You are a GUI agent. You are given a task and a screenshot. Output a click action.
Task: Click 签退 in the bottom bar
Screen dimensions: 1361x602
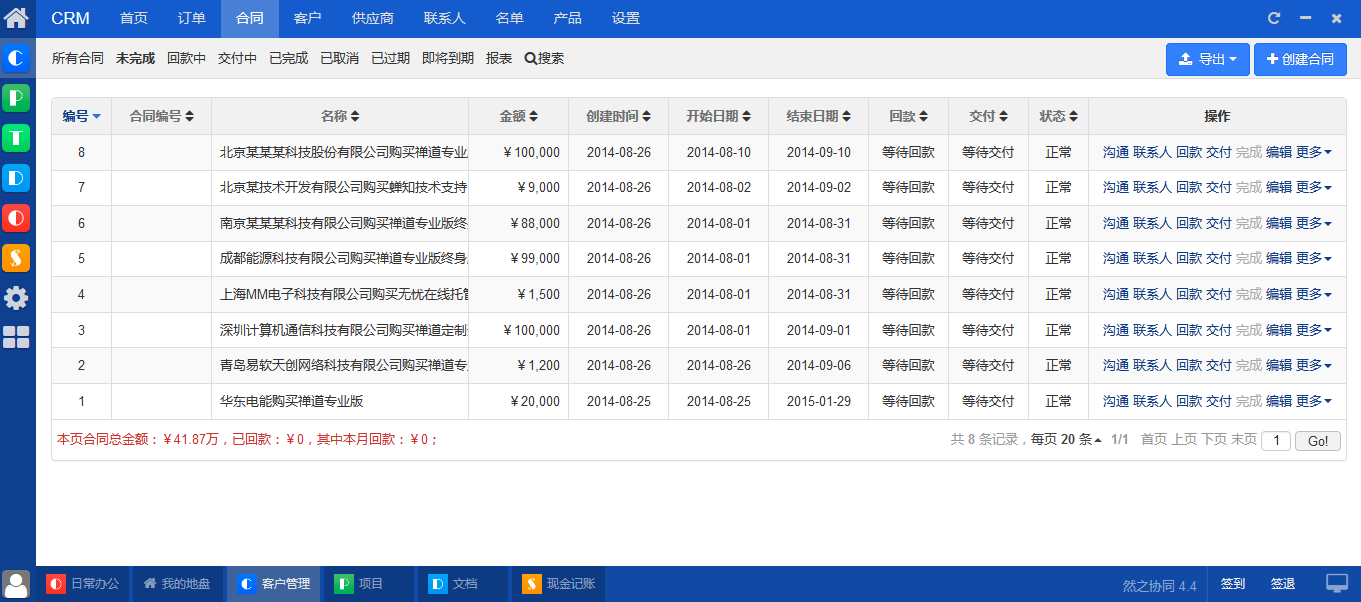point(1283,584)
